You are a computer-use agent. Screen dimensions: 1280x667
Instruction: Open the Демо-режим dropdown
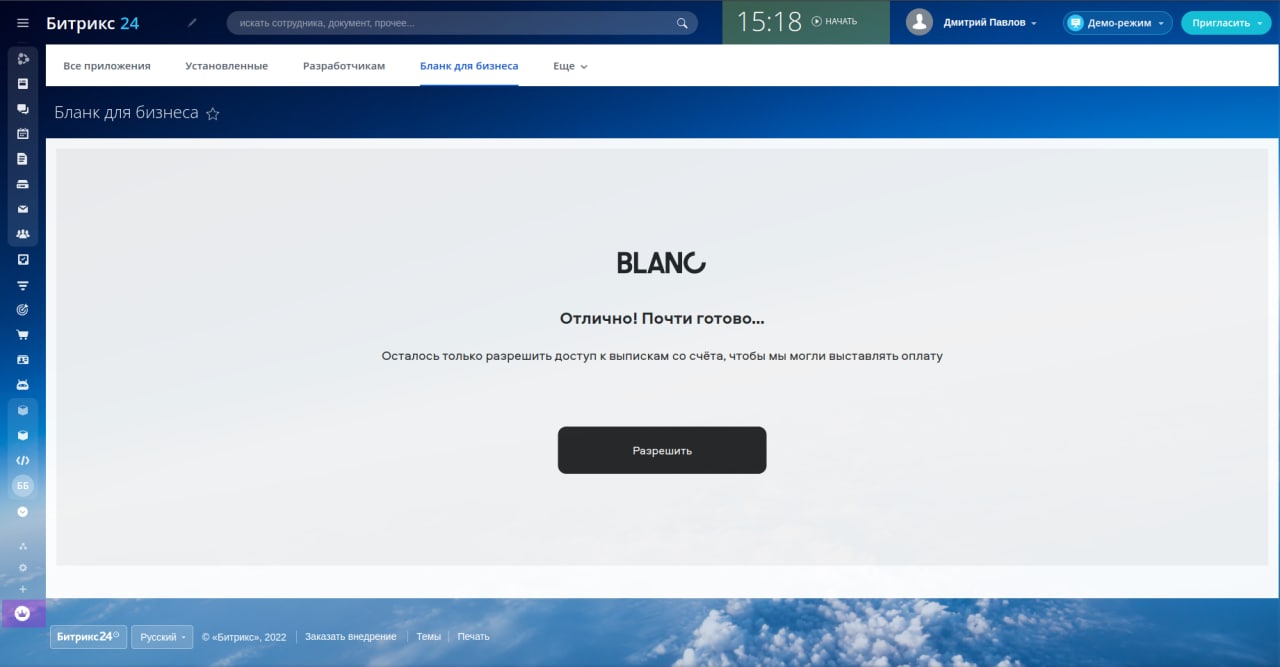pyautogui.click(x=1118, y=23)
